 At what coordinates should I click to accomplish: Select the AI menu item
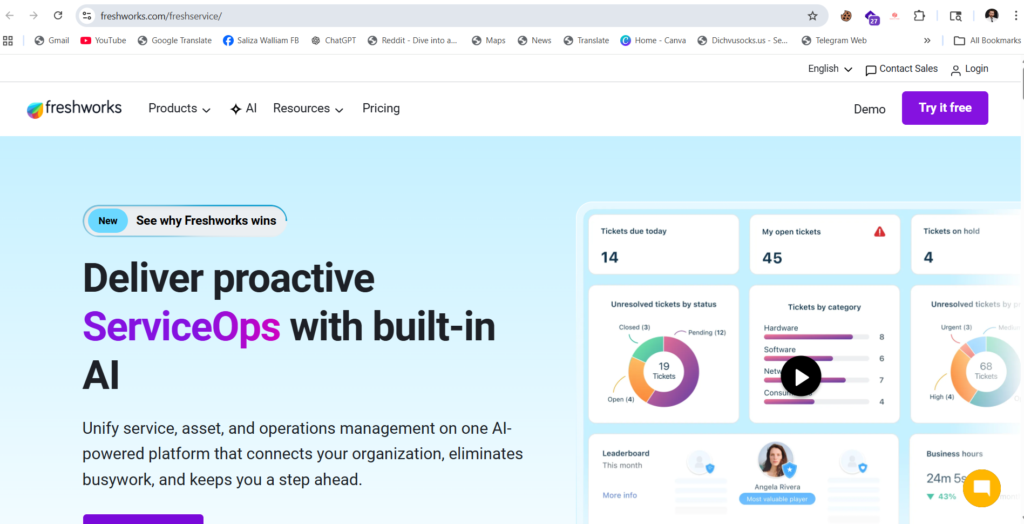coord(244,109)
